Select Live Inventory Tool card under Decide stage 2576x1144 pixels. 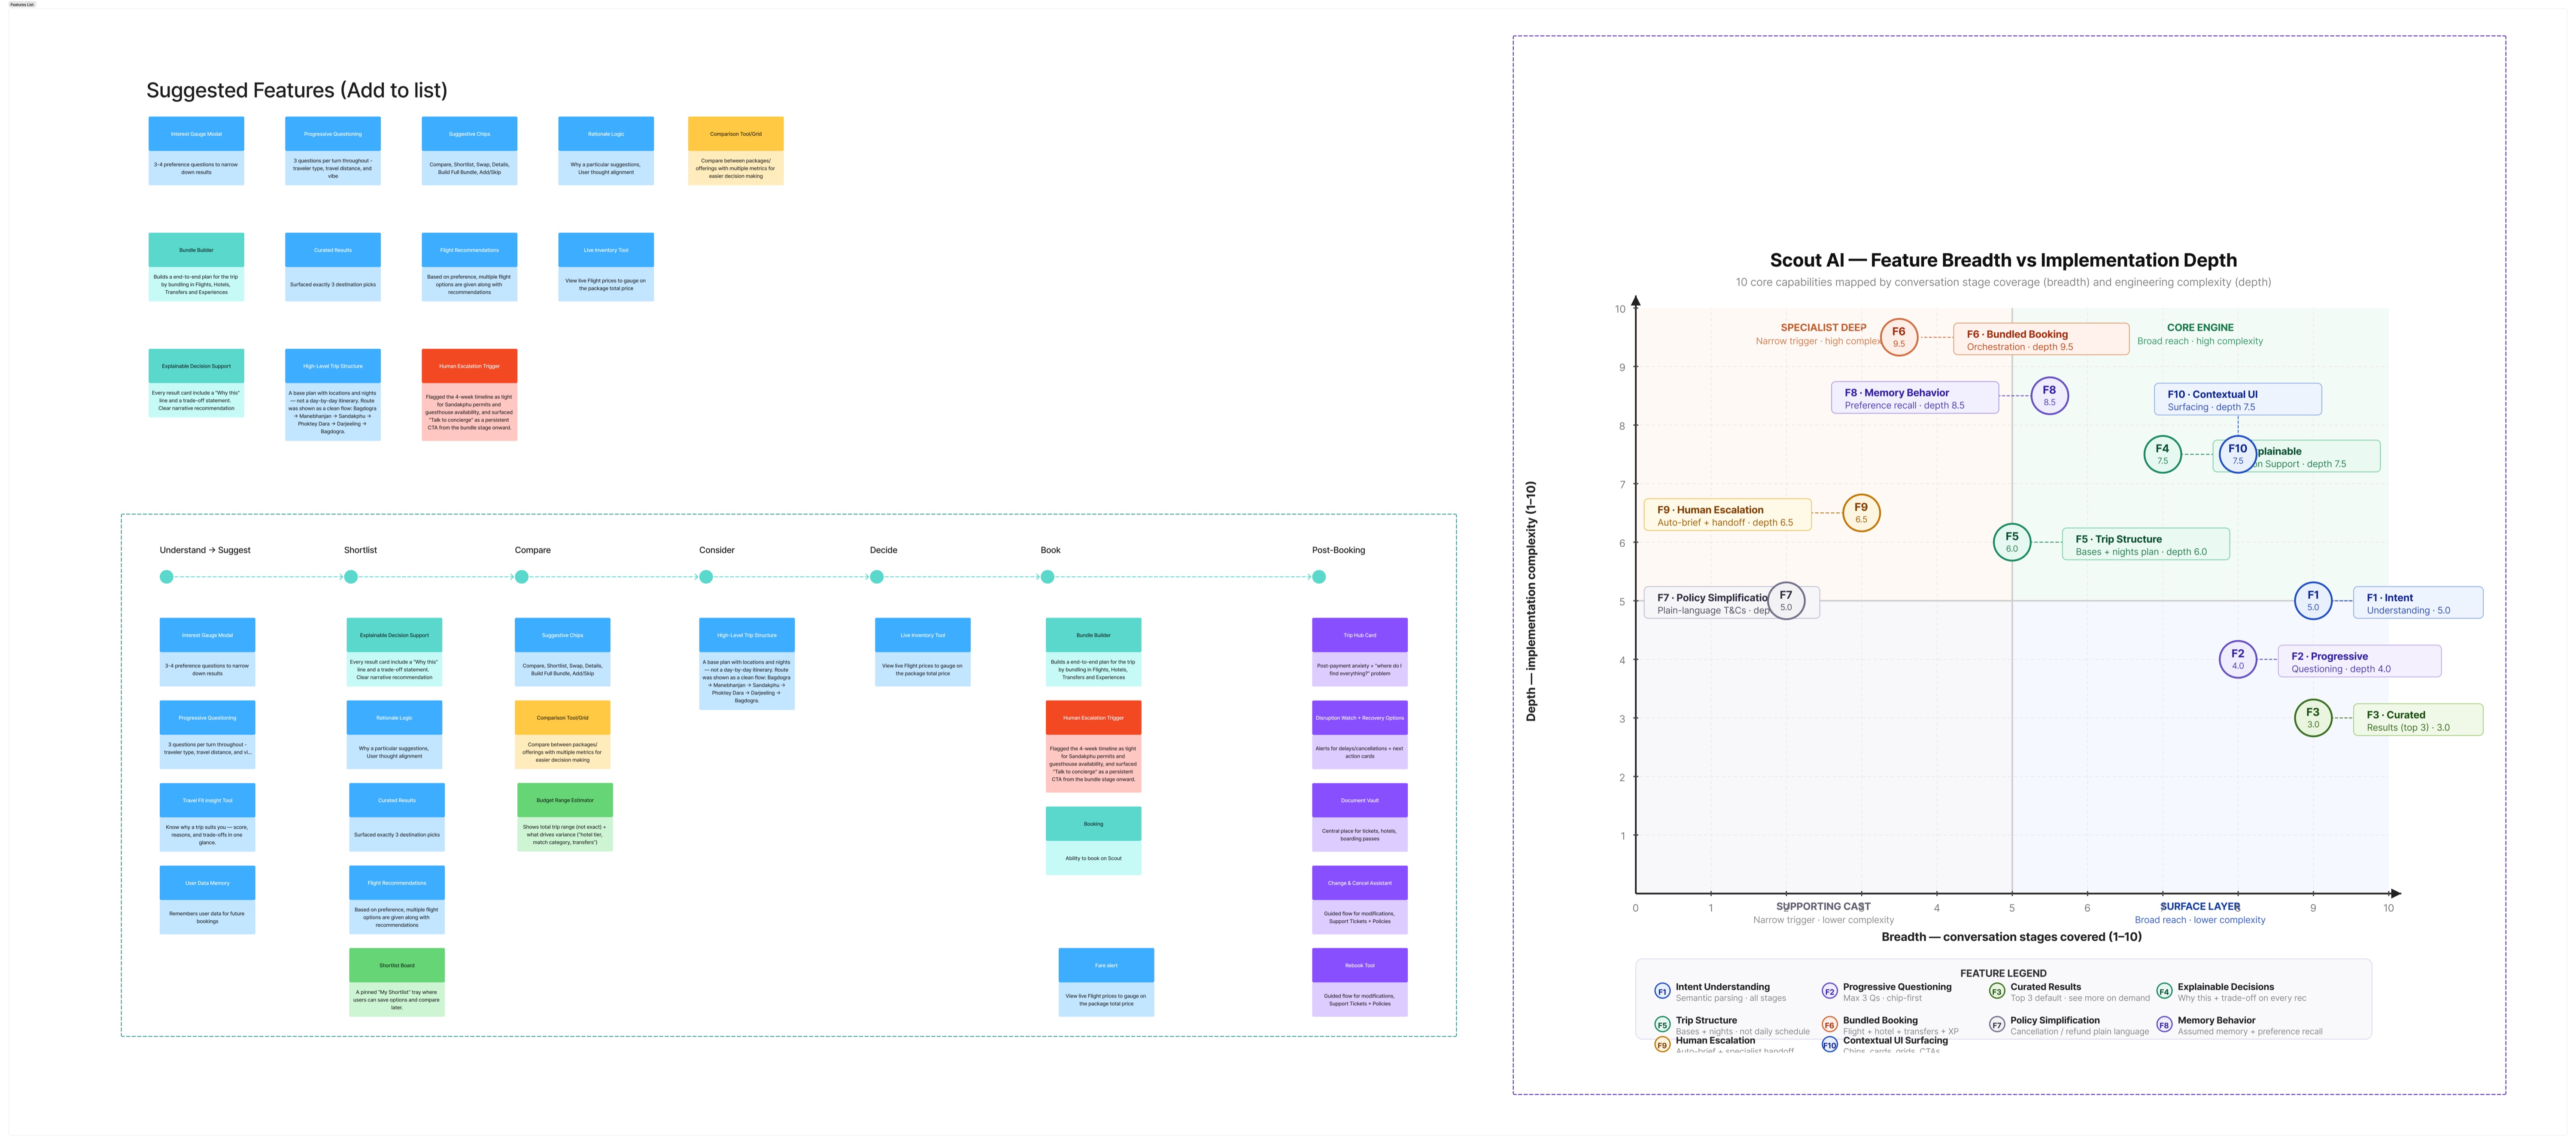(922, 652)
